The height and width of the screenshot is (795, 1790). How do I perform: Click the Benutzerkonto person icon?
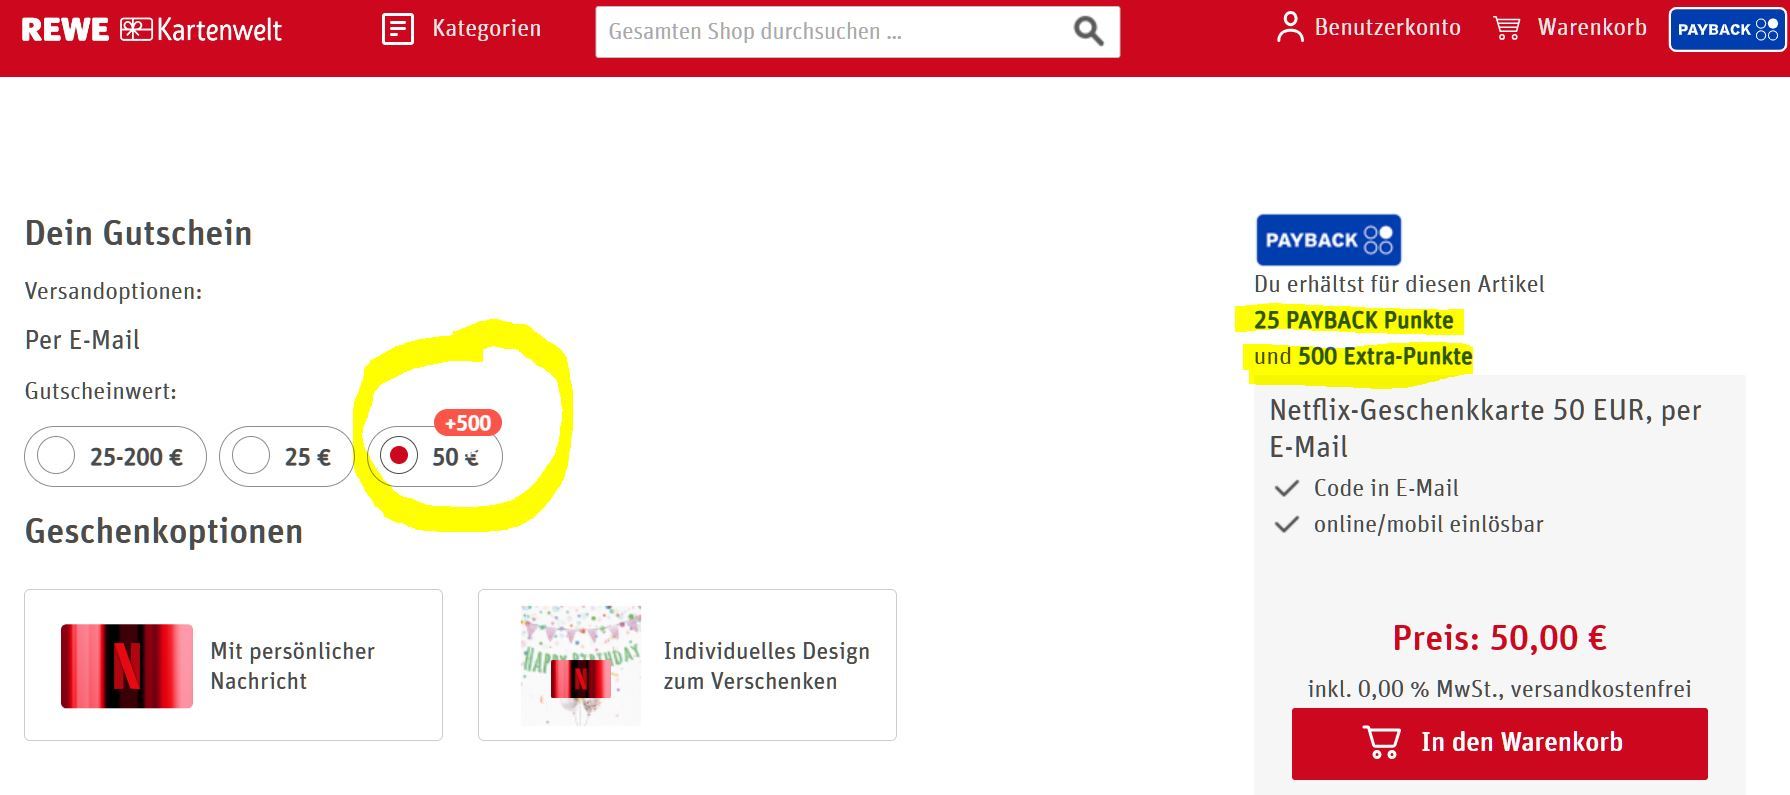tap(1290, 28)
